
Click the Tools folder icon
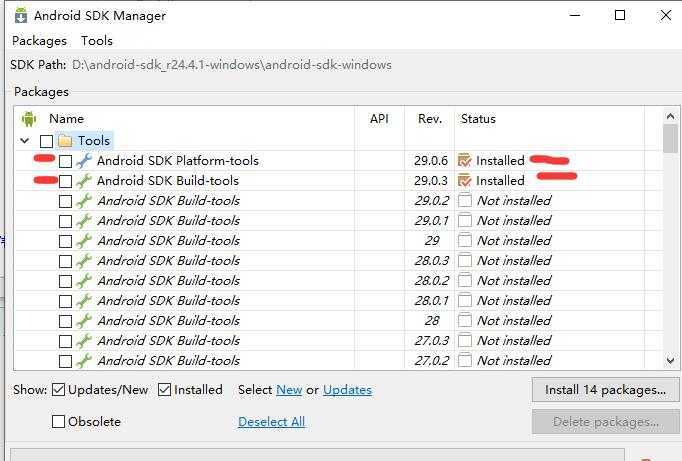(65, 141)
